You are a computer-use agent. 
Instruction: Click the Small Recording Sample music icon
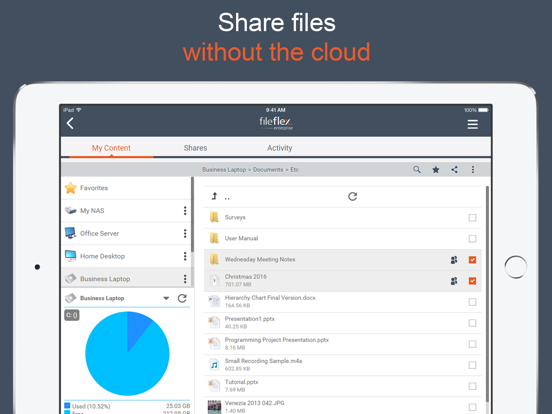click(214, 365)
